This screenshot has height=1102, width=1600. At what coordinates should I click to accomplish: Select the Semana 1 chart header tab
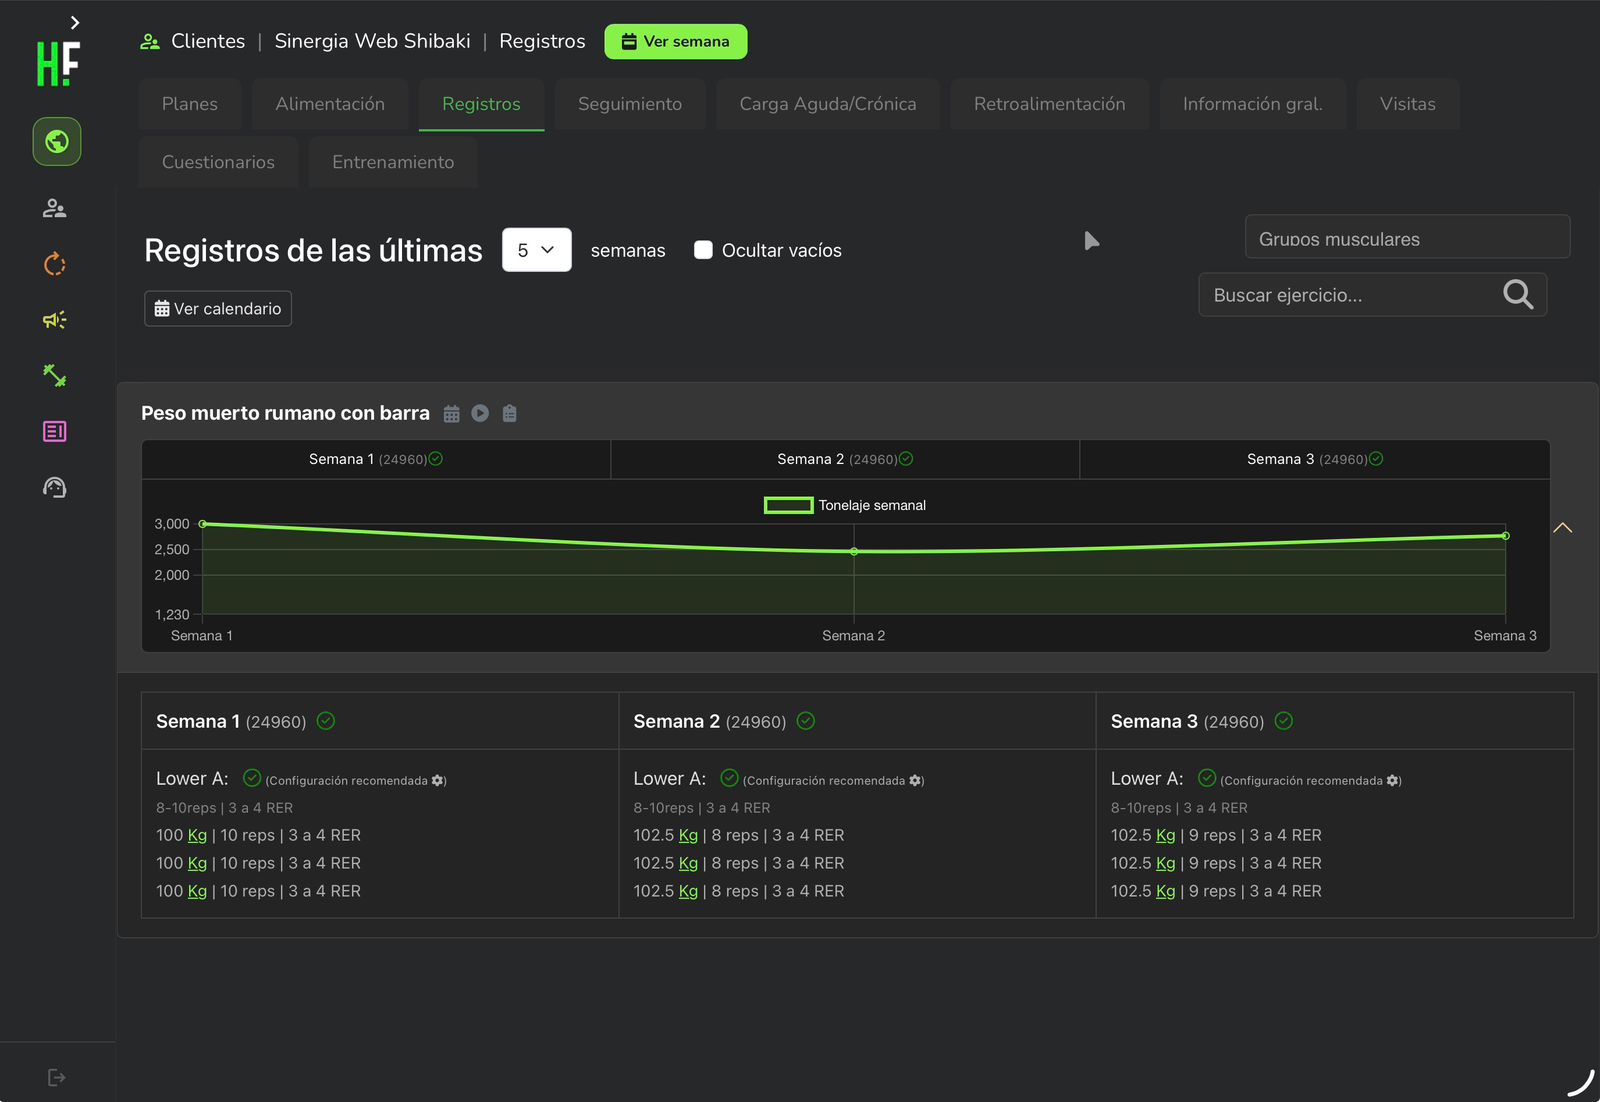tap(376, 459)
